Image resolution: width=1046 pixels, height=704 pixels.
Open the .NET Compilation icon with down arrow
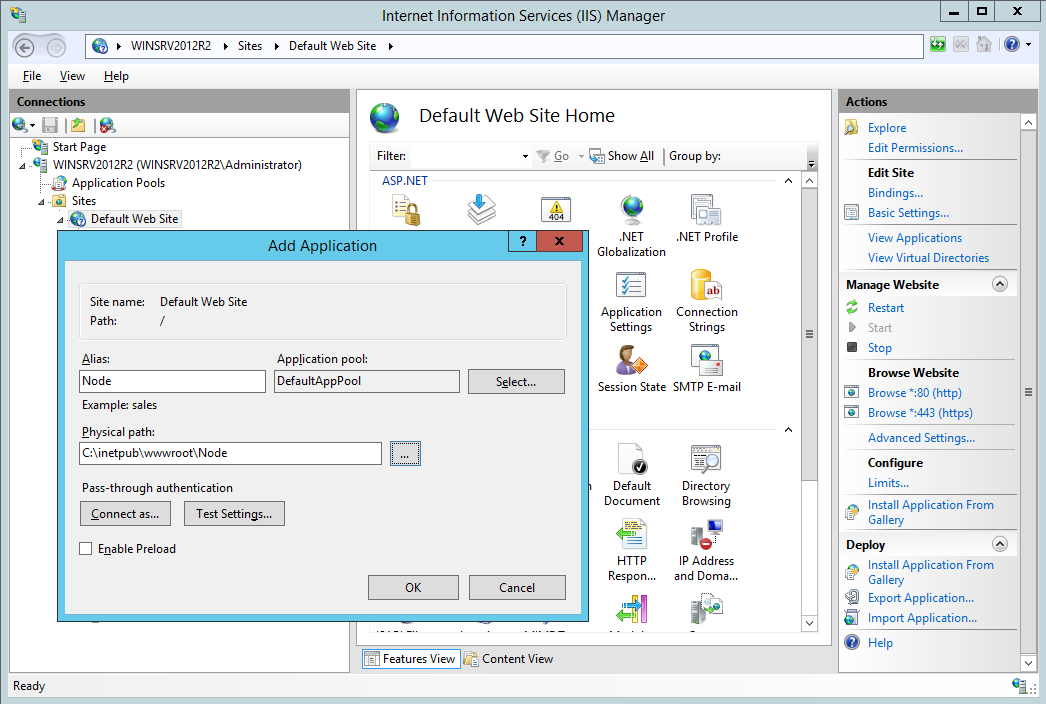tap(481, 210)
